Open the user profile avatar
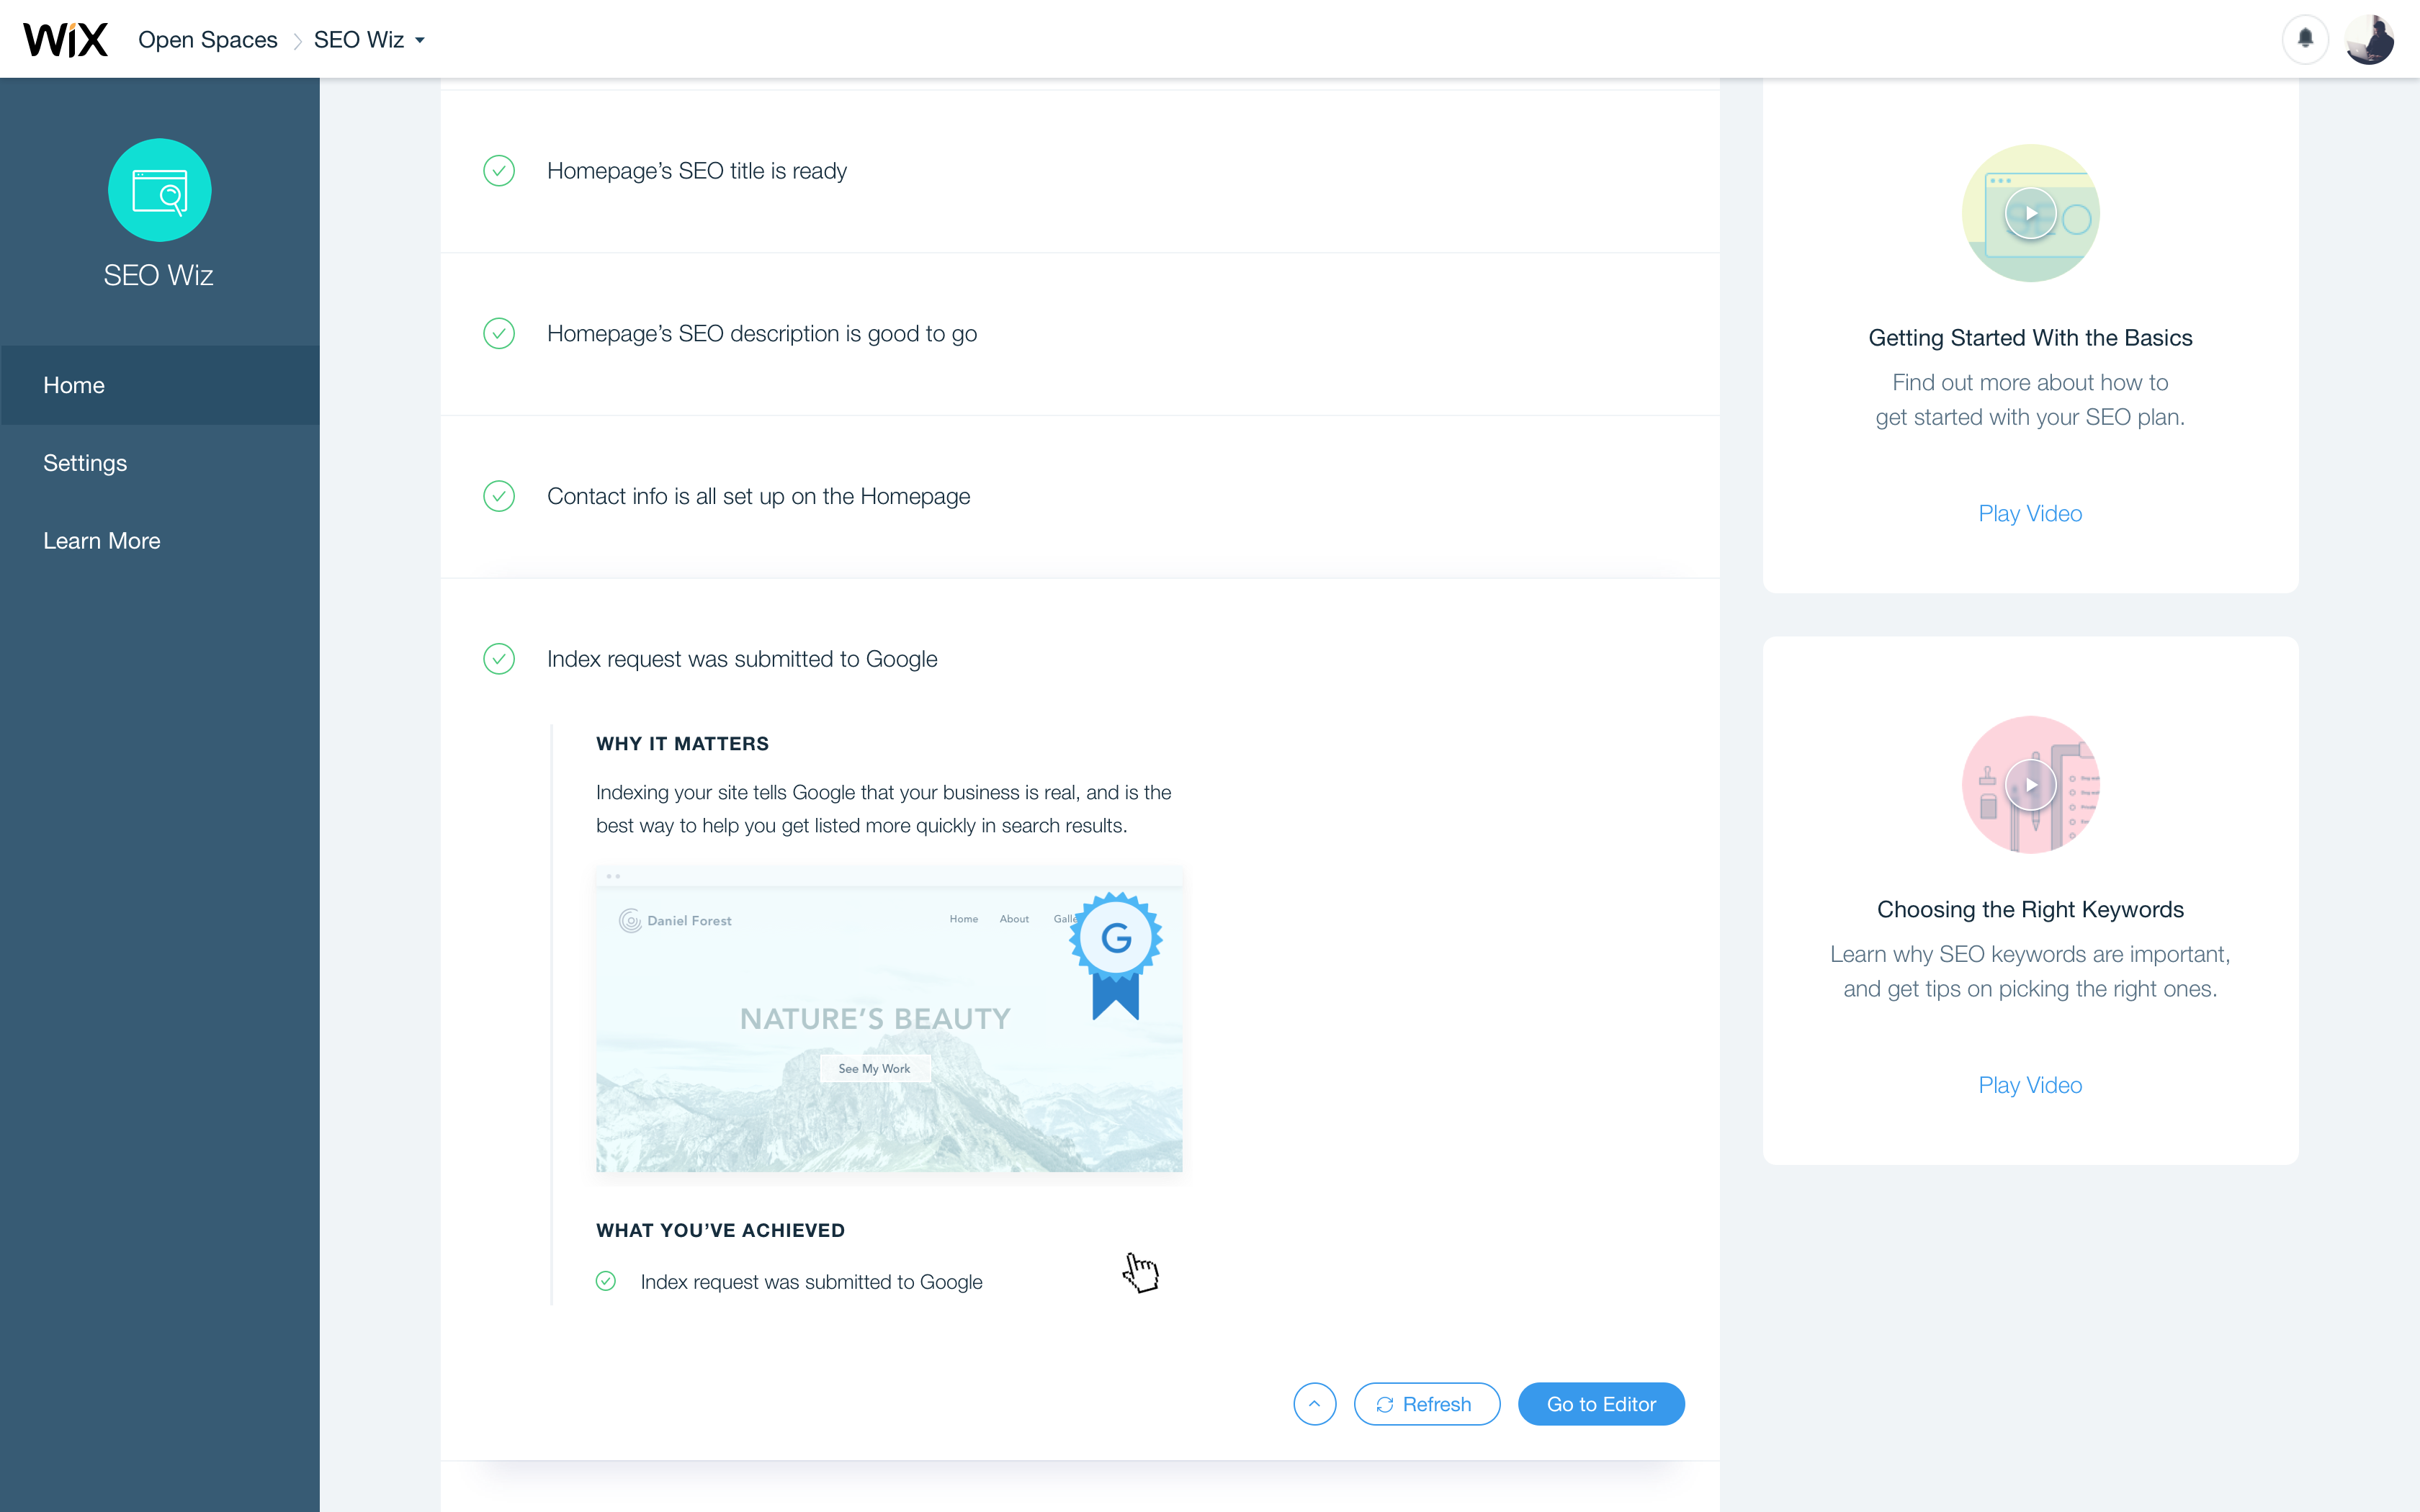Image resolution: width=2420 pixels, height=1512 pixels. (2369, 39)
